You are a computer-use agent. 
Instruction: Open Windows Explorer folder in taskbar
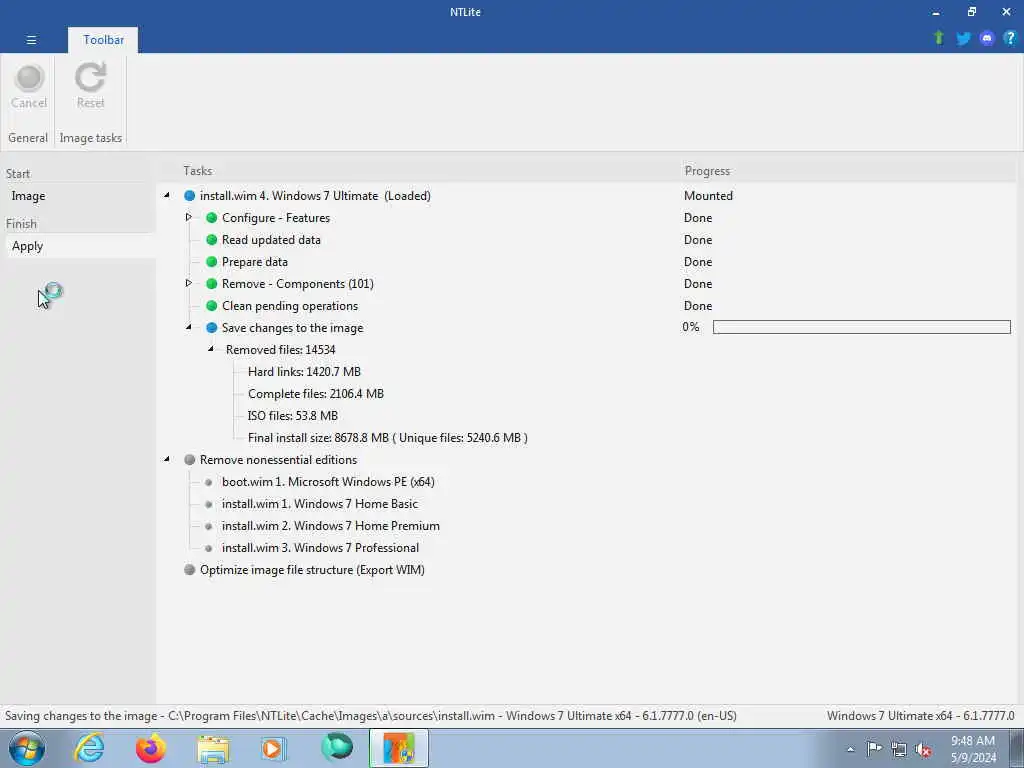click(213, 749)
